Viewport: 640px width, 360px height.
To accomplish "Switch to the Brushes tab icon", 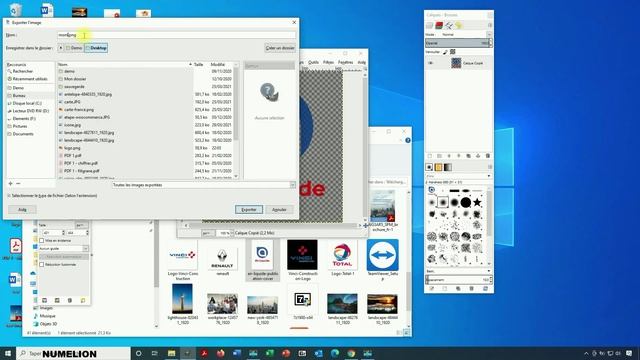I will click(429, 167).
